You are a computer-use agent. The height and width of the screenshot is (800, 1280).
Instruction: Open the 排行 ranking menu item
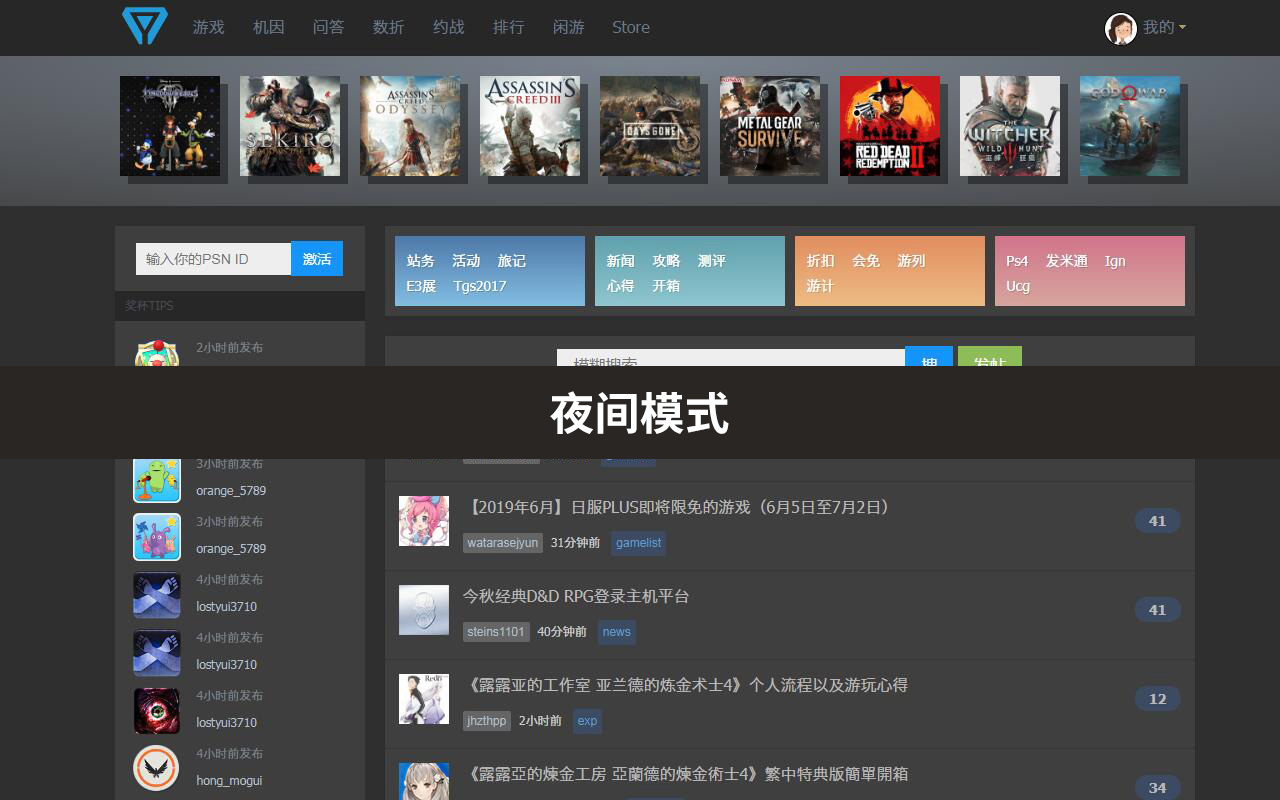[509, 27]
